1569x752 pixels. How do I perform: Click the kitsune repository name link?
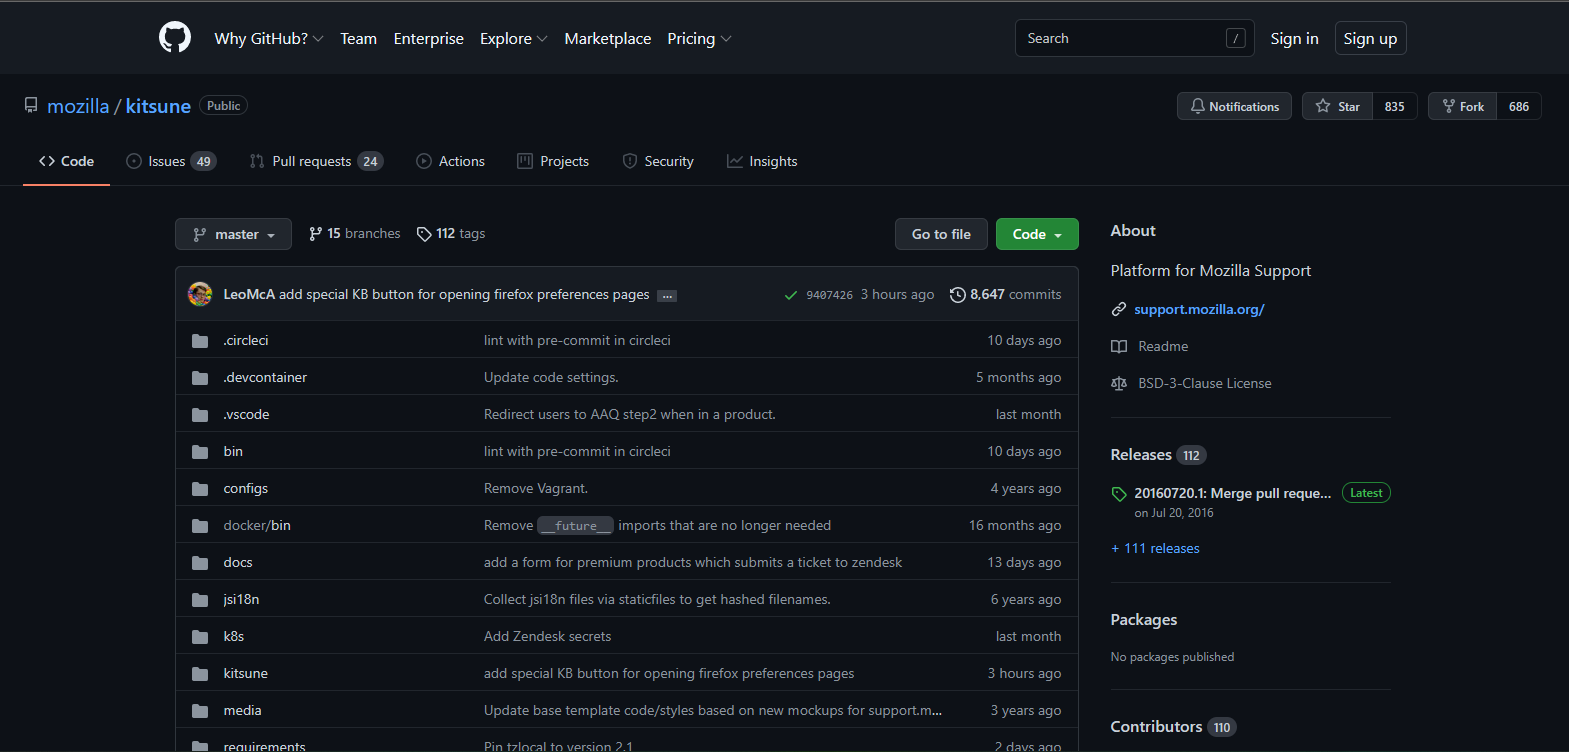158,106
